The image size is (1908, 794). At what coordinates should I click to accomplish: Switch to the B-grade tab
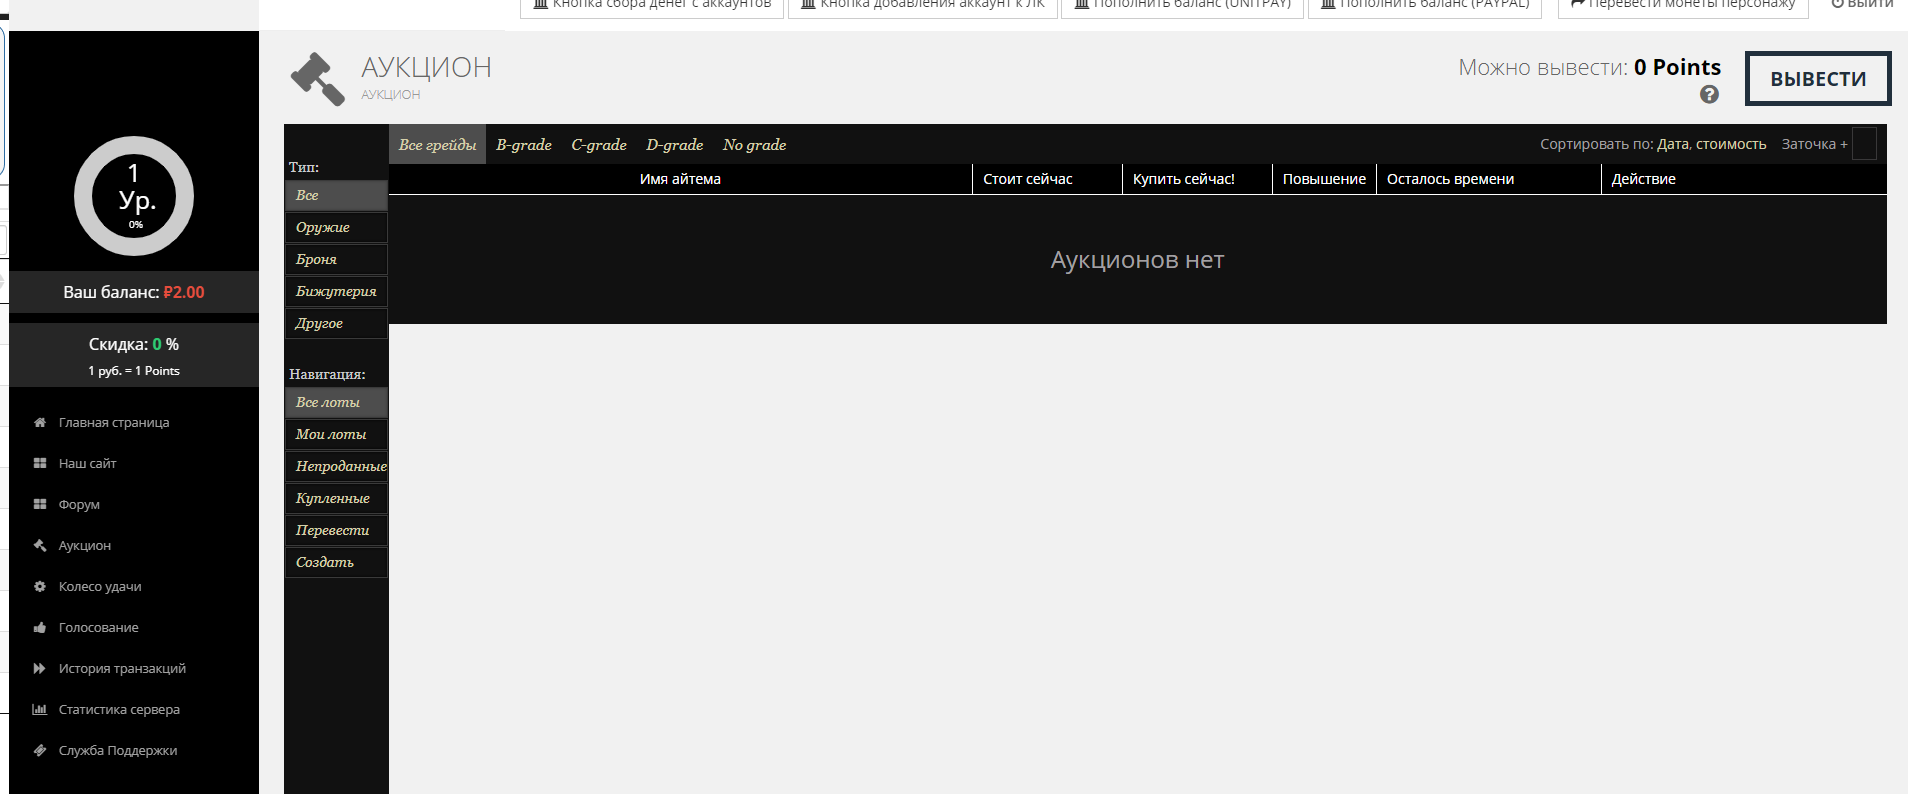tap(524, 145)
